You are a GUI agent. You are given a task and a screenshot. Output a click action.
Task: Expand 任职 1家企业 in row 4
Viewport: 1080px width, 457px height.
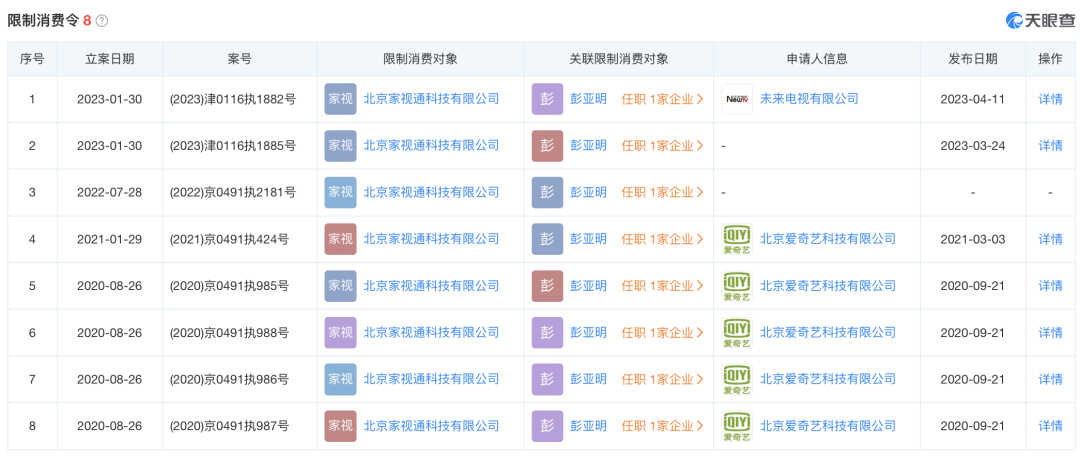662,239
